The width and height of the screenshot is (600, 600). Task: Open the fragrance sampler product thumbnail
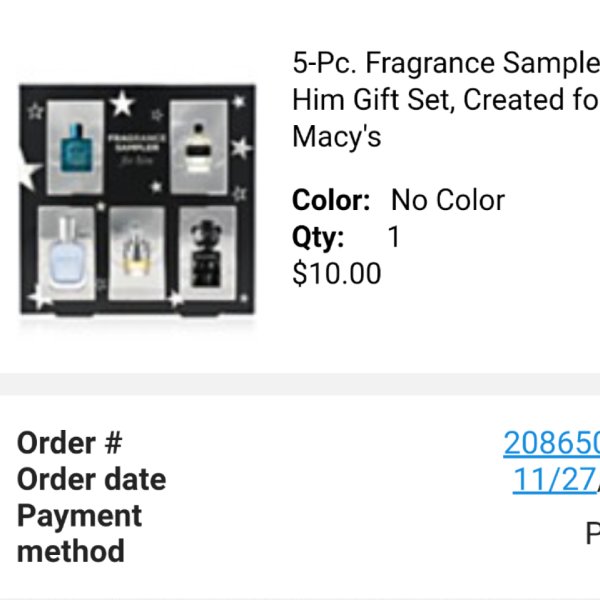[x=137, y=200]
